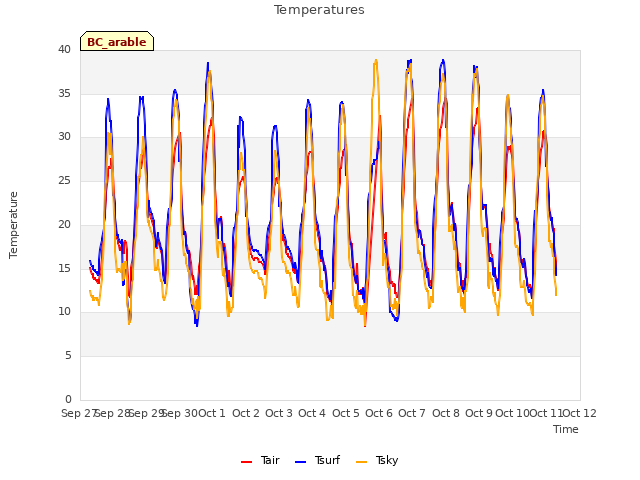Click the orange Tsky peak on Oct 6
Viewport: 640px width, 480px height.
point(376,60)
